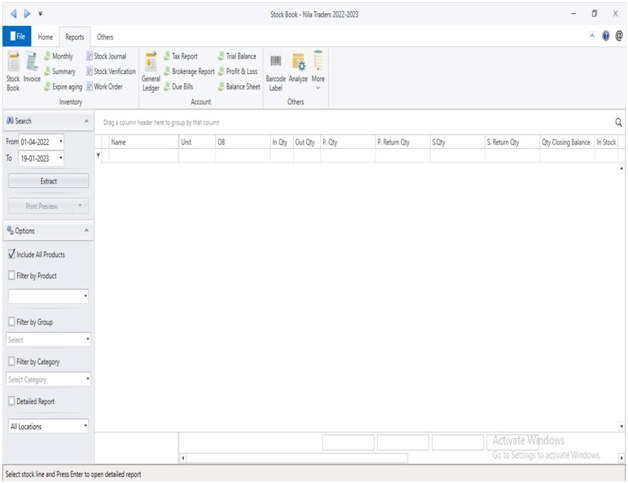Viewport: 628px width, 483px height.
Task: Click the @ contact icon
Action: pyautogui.click(x=619, y=36)
